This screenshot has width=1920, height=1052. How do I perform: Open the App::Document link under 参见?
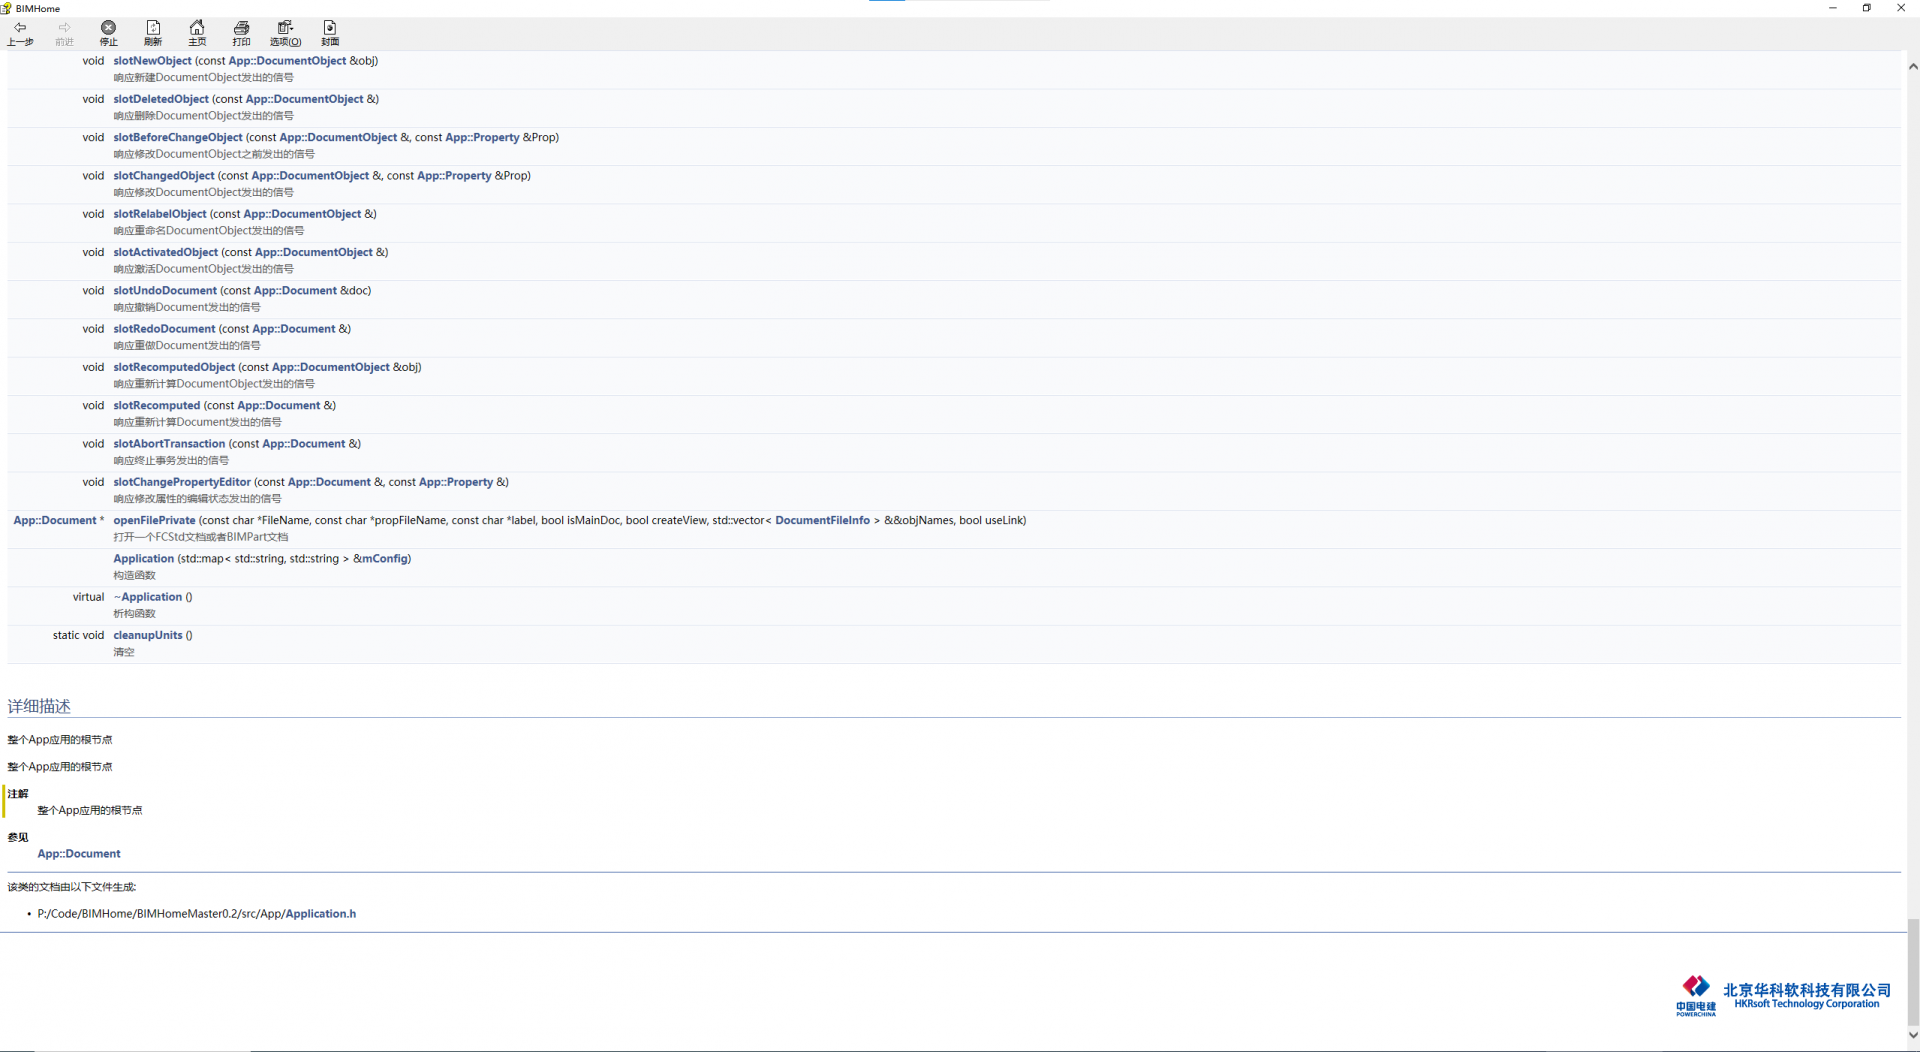(x=79, y=854)
